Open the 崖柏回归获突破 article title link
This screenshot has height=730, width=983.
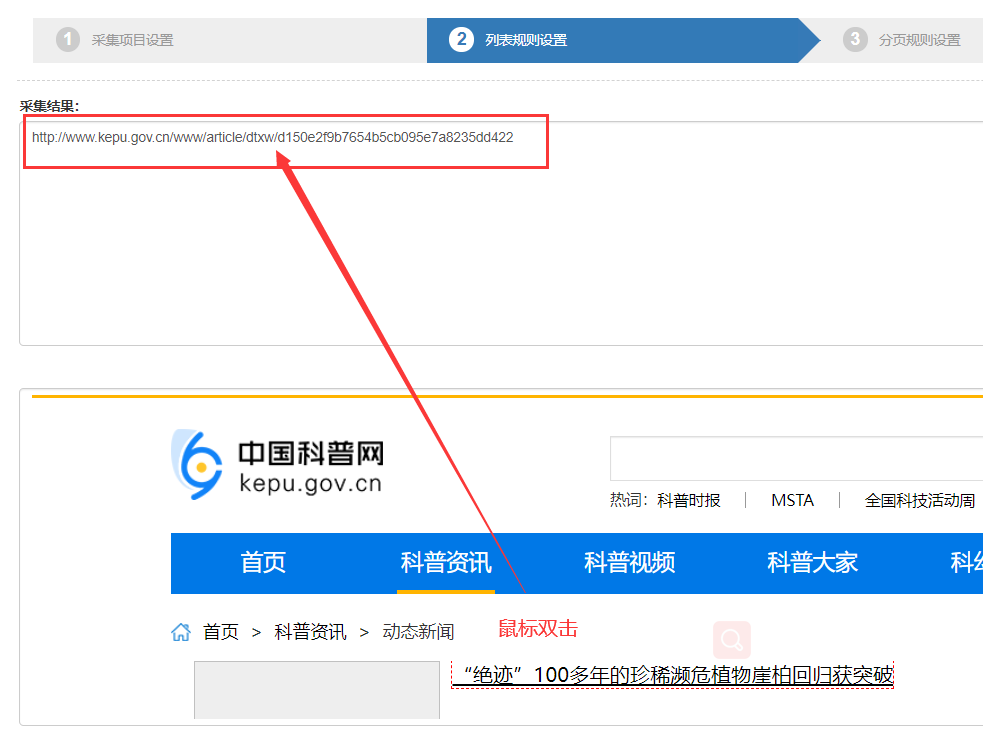click(672, 676)
